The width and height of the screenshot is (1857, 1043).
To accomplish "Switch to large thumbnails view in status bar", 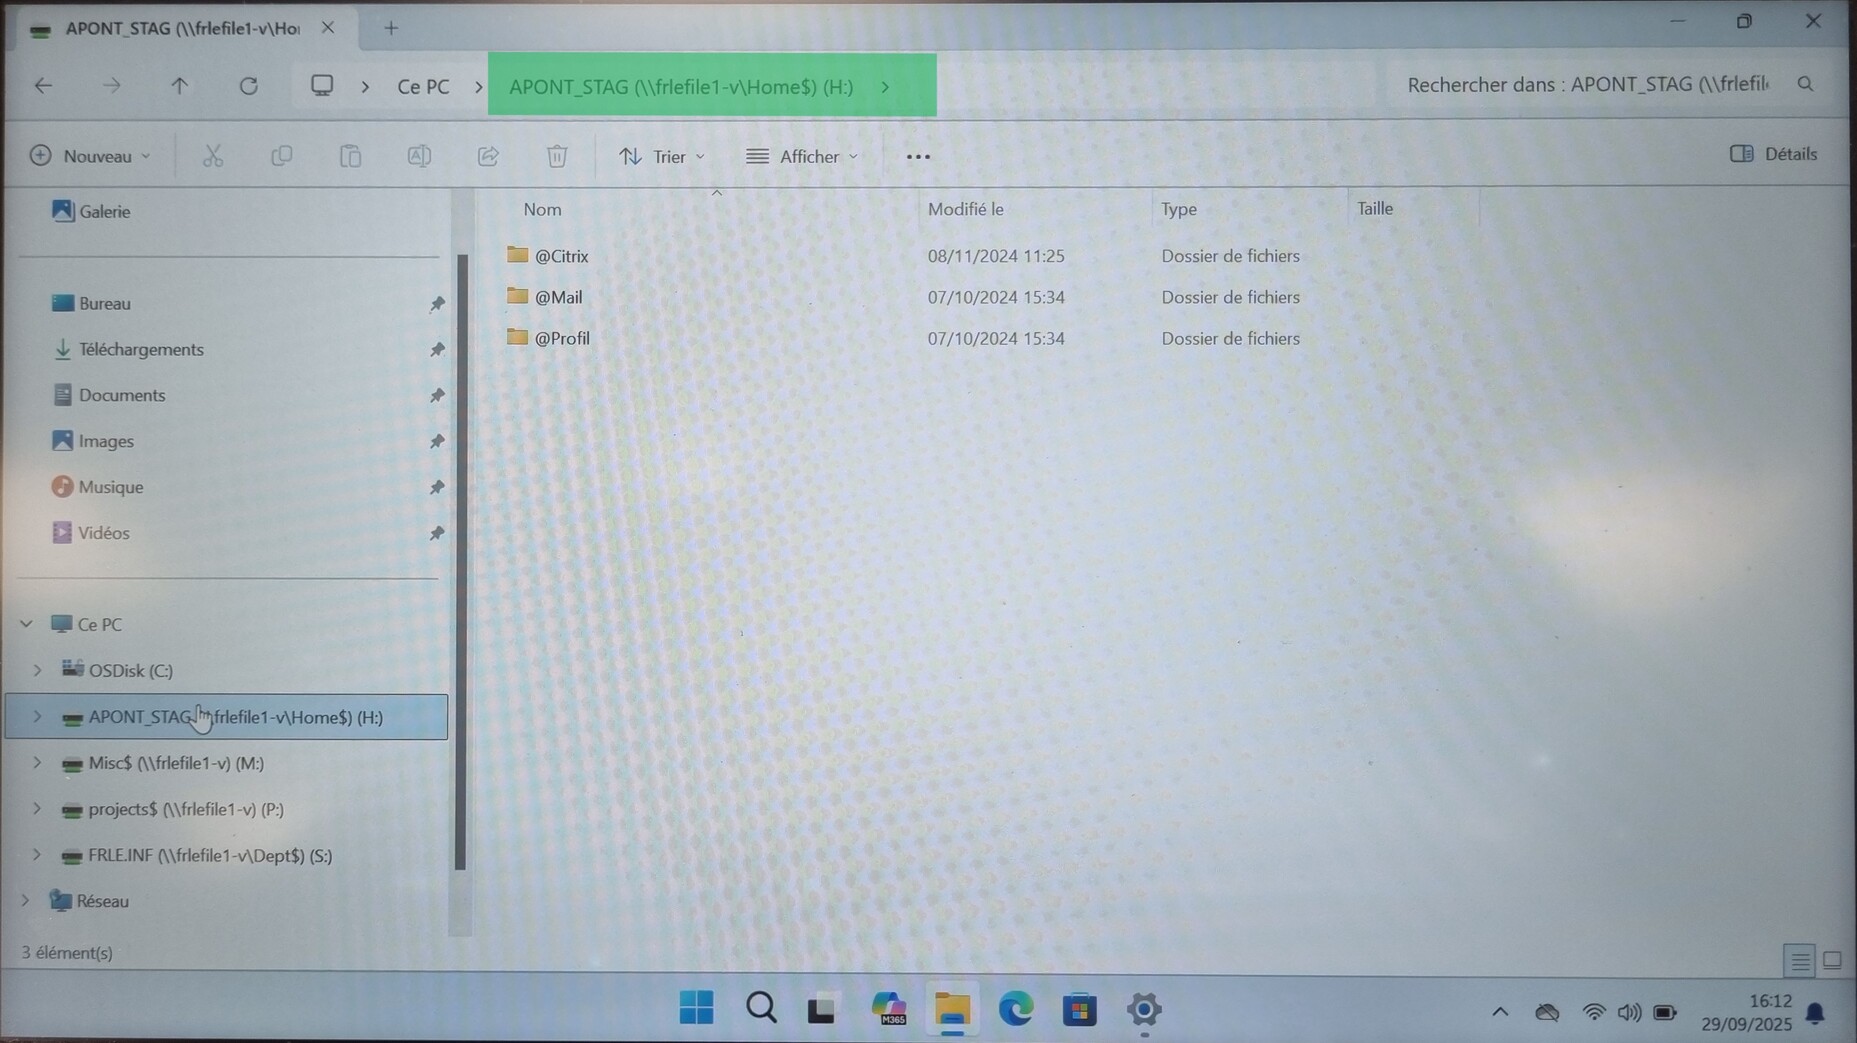I will pyautogui.click(x=1832, y=960).
